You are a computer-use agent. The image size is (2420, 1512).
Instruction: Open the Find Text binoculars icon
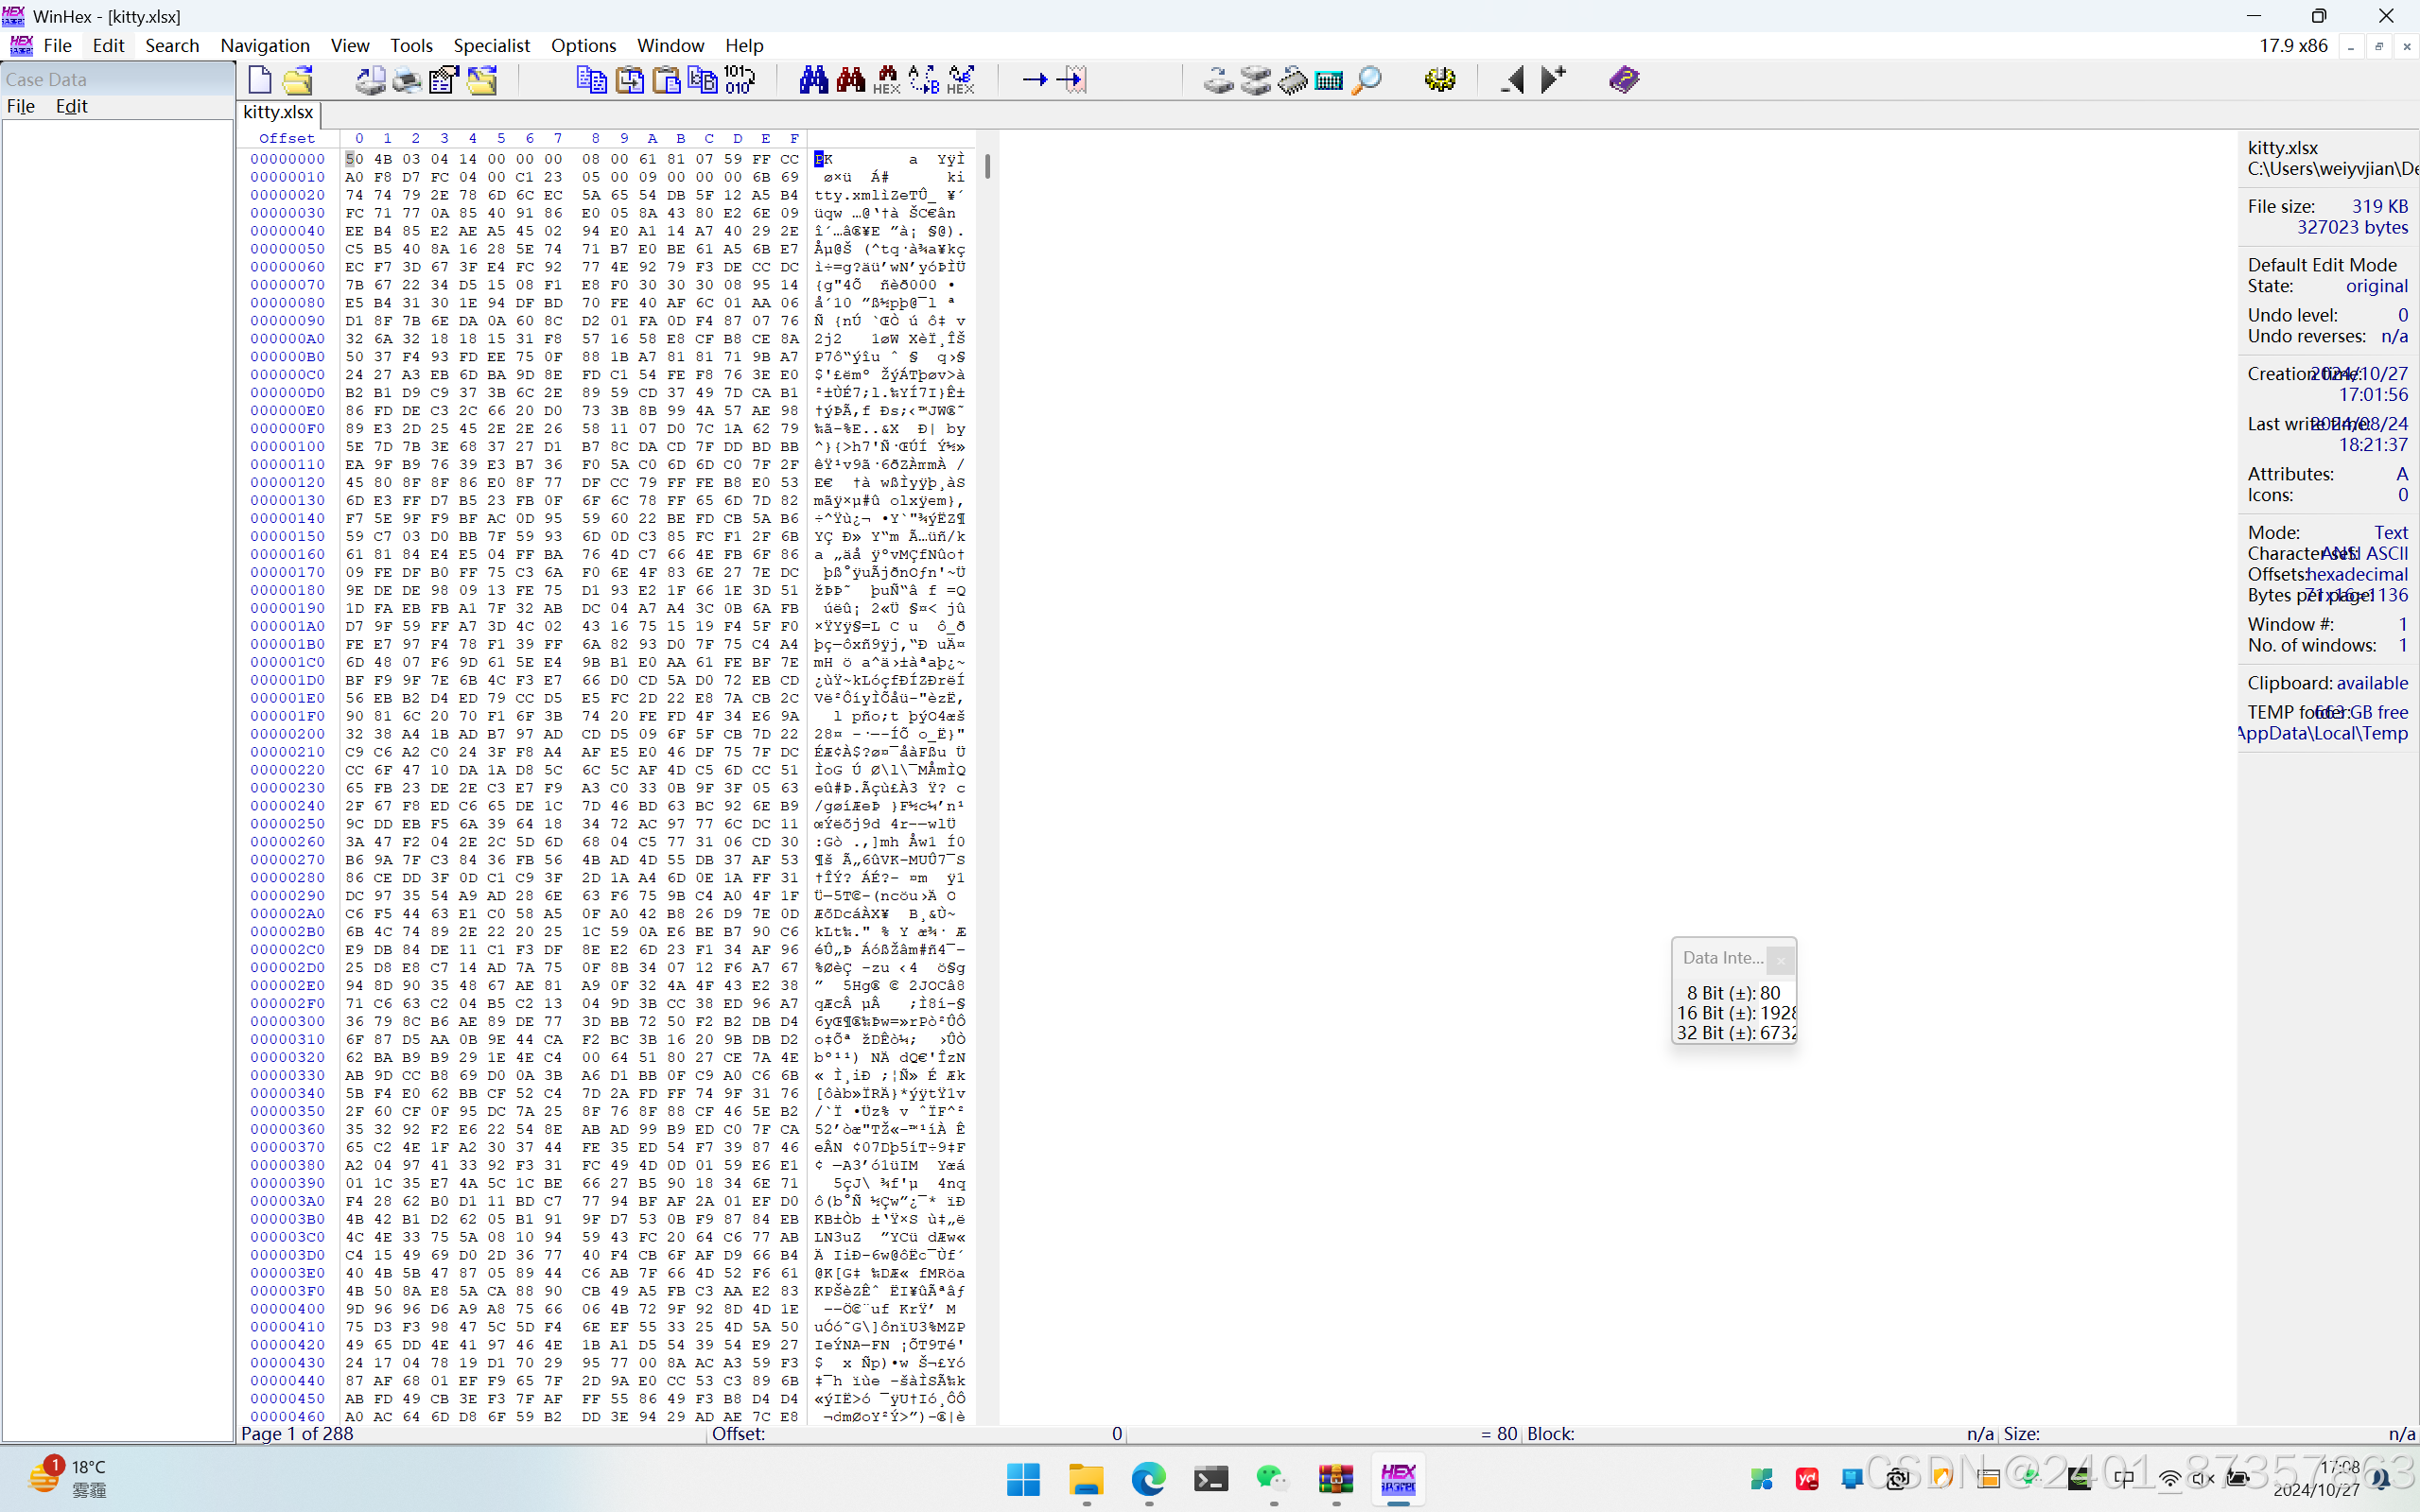813,80
